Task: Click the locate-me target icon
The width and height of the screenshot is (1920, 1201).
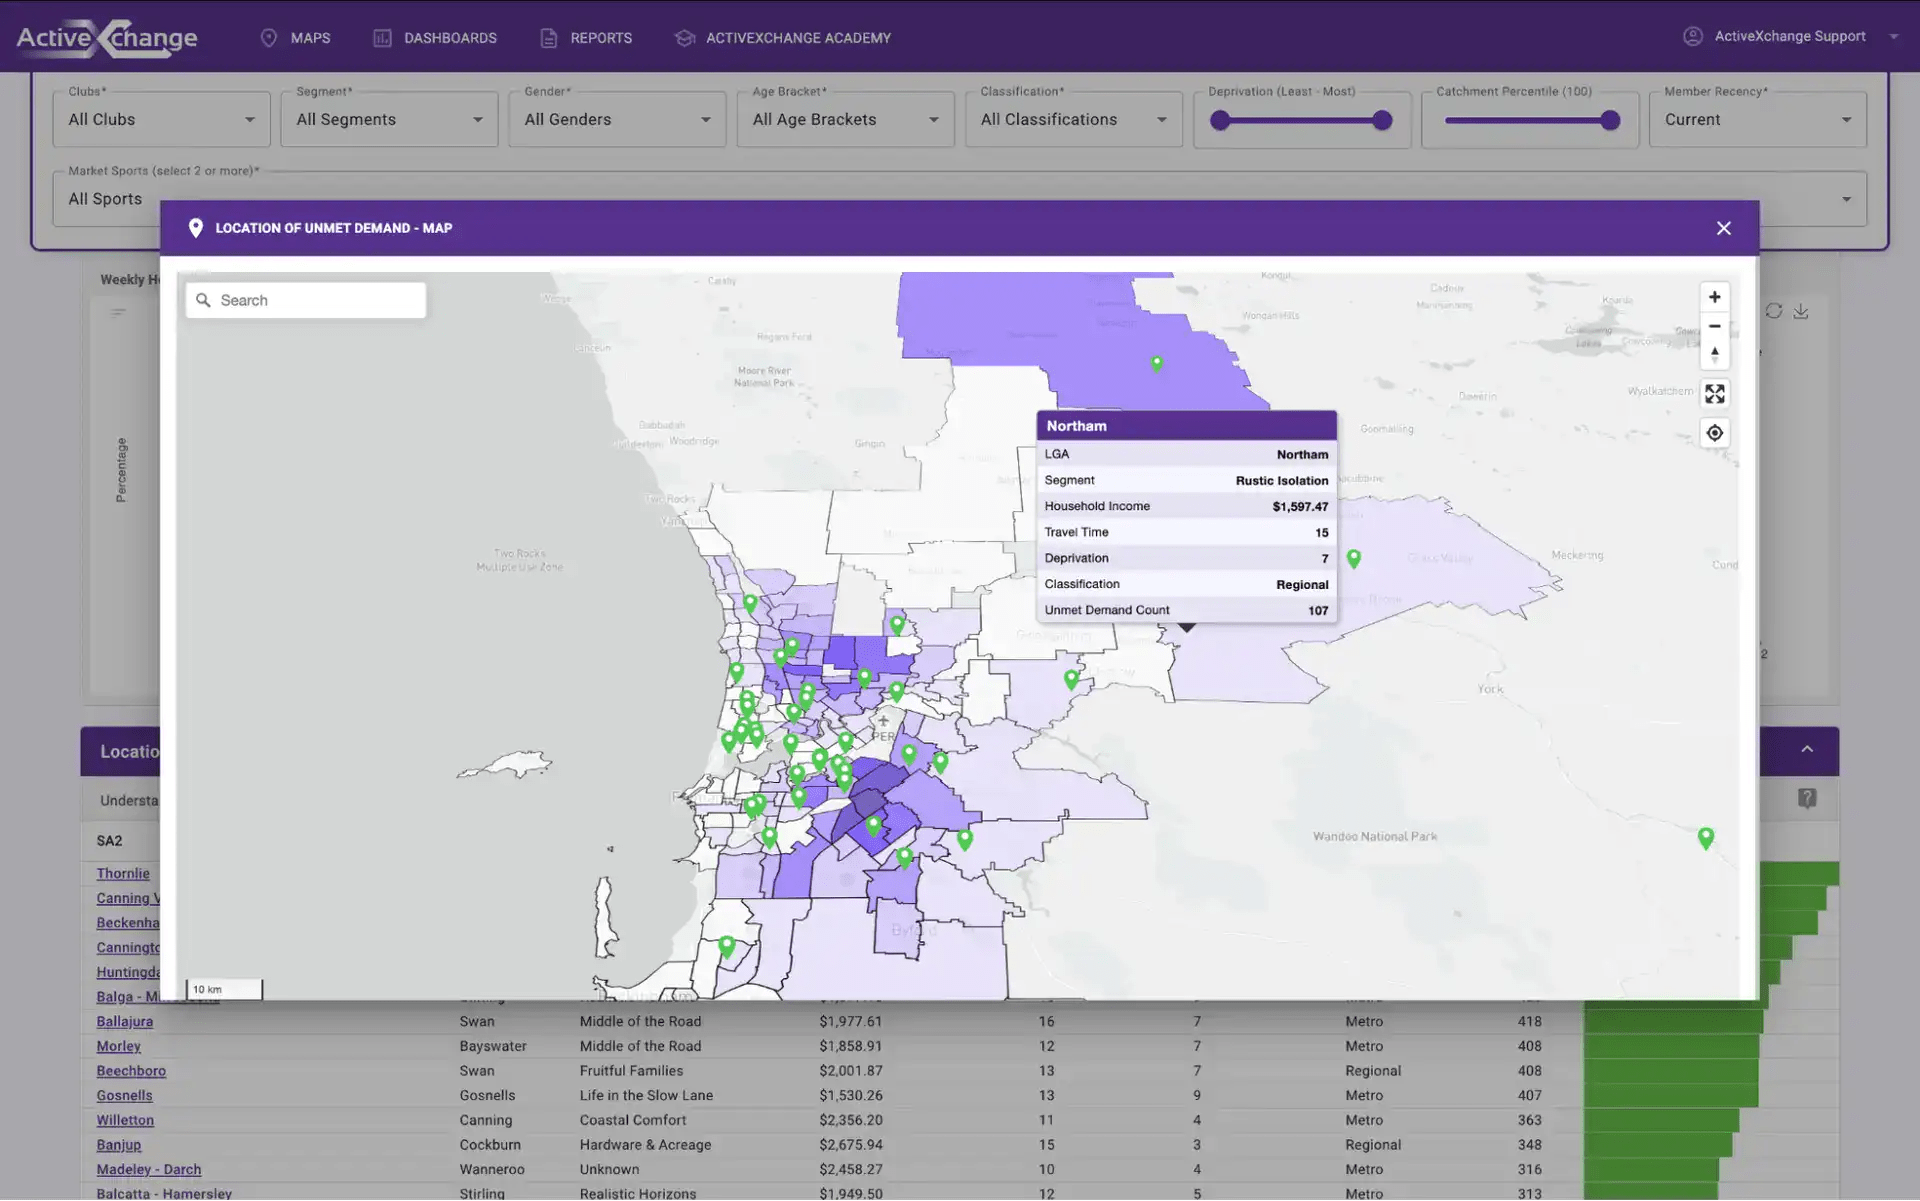Action: [x=1714, y=433]
